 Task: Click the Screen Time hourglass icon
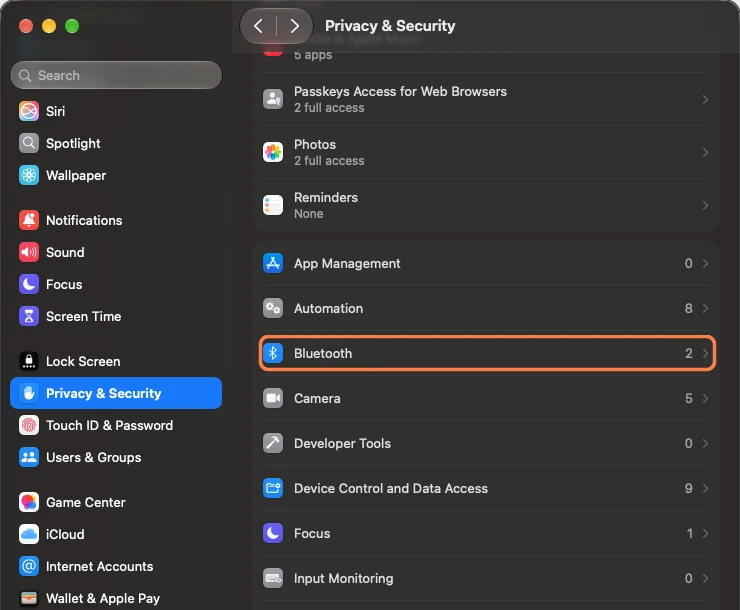(x=29, y=317)
